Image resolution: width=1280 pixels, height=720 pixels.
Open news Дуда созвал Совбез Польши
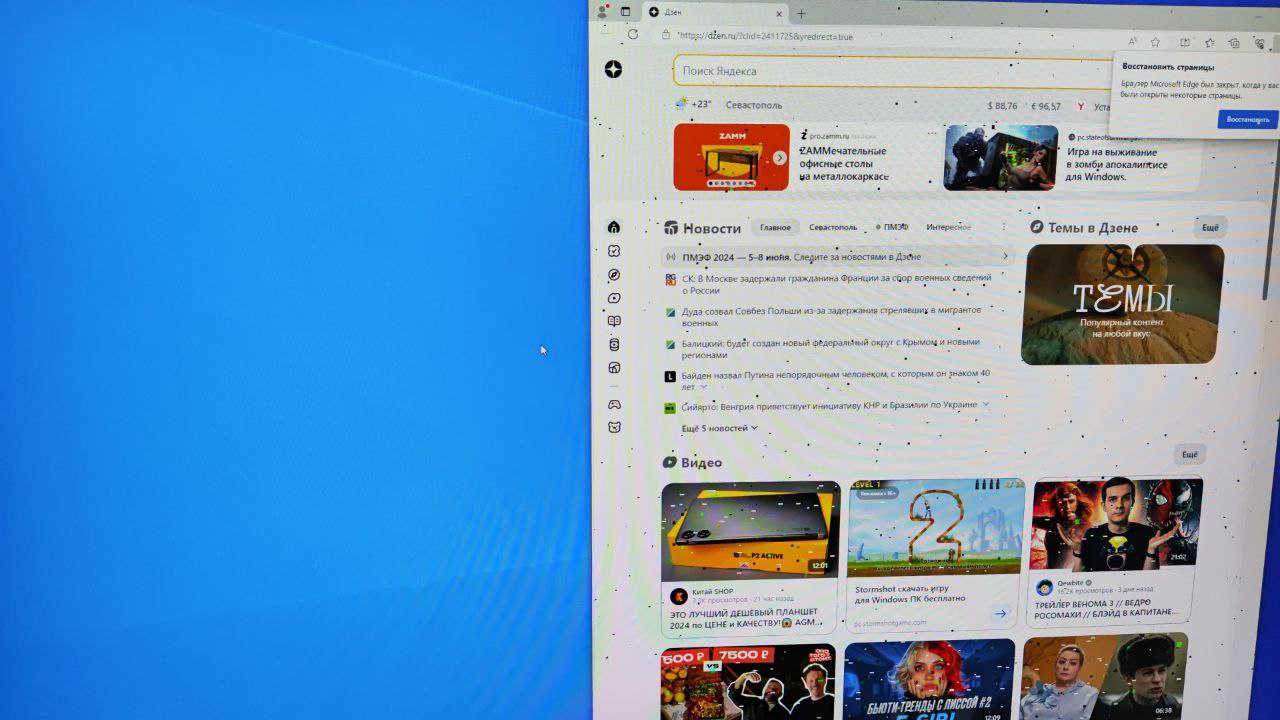831,316
